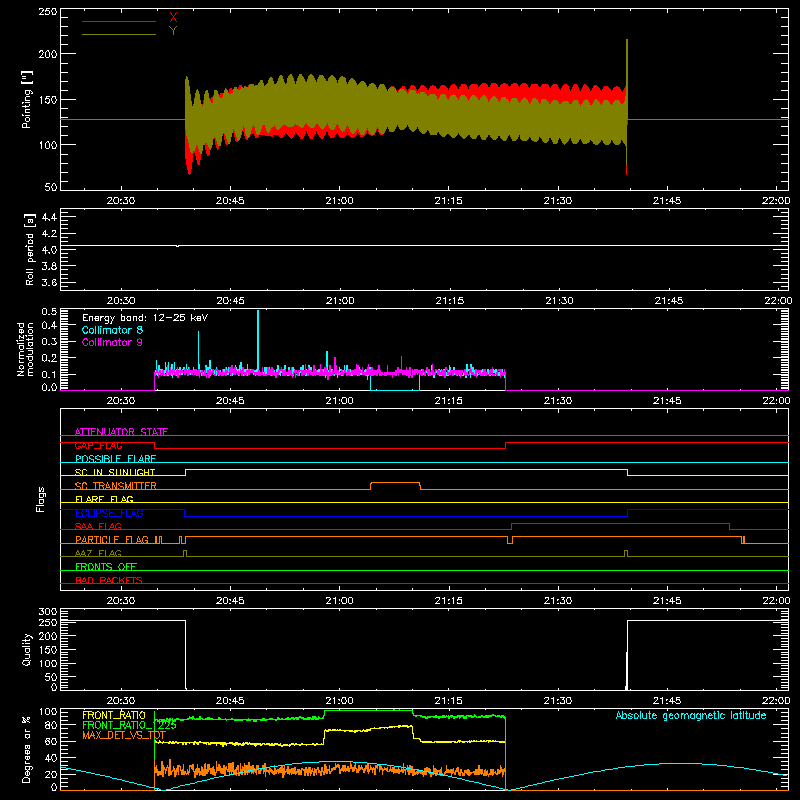Click the 'Normalized modulation' axis title
Image resolution: width=800 pixels, height=800 pixels.
coord(26,349)
